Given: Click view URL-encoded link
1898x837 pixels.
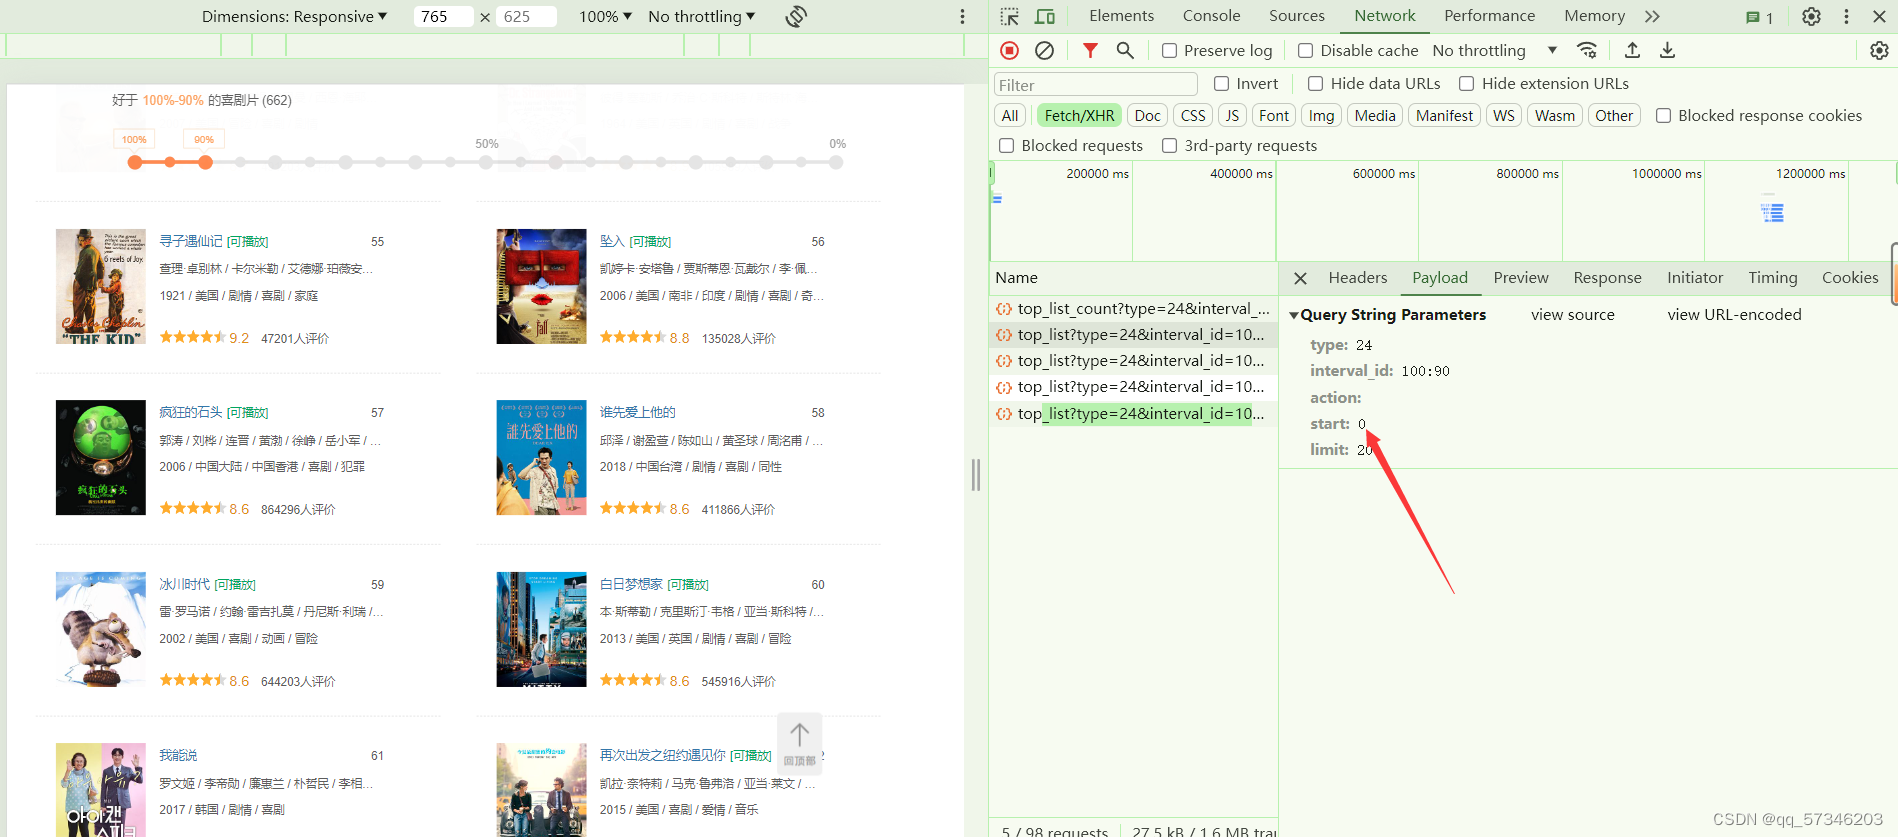Looking at the screenshot, I should click(1734, 315).
